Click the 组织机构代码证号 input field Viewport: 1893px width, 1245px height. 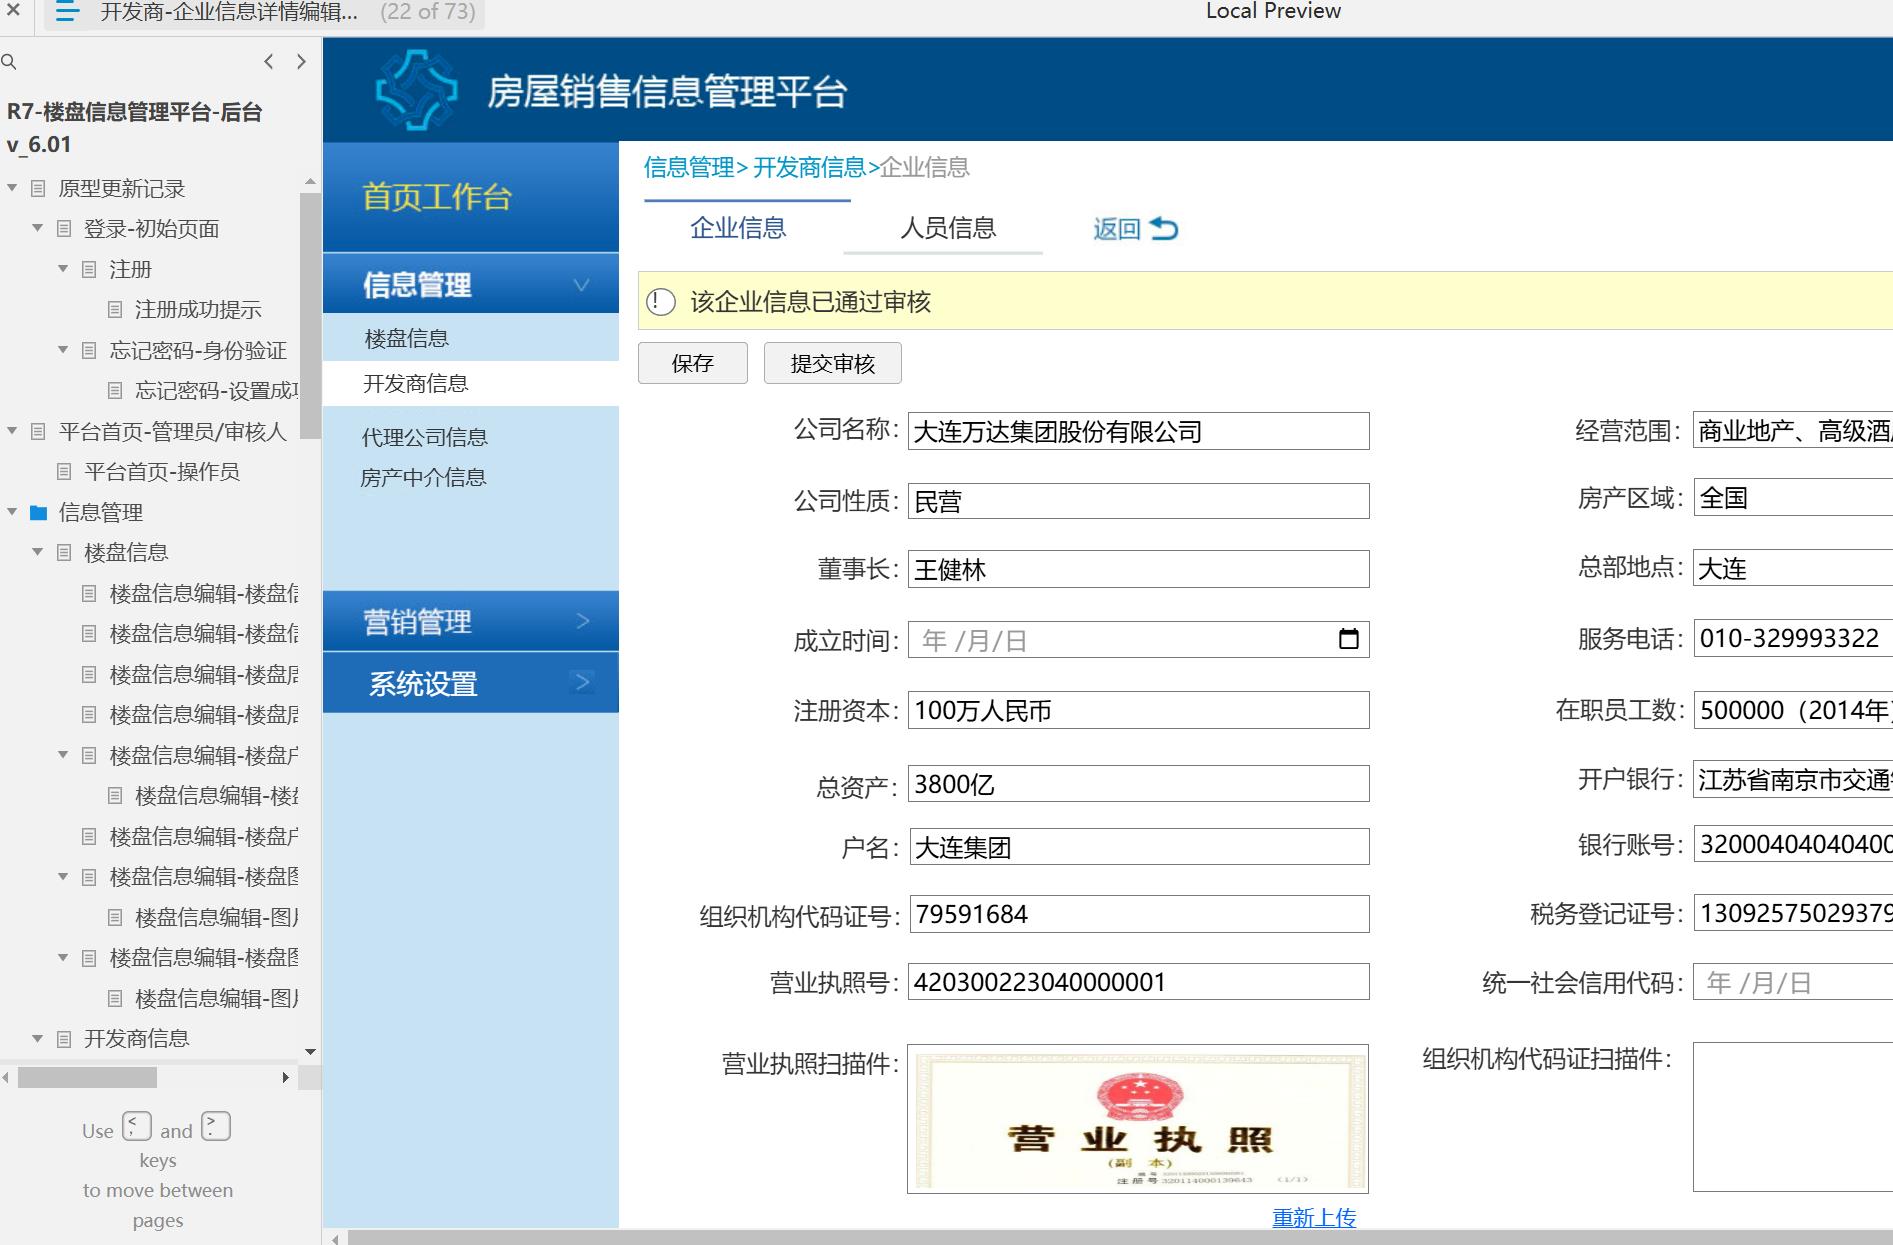click(x=1139, y=914)
